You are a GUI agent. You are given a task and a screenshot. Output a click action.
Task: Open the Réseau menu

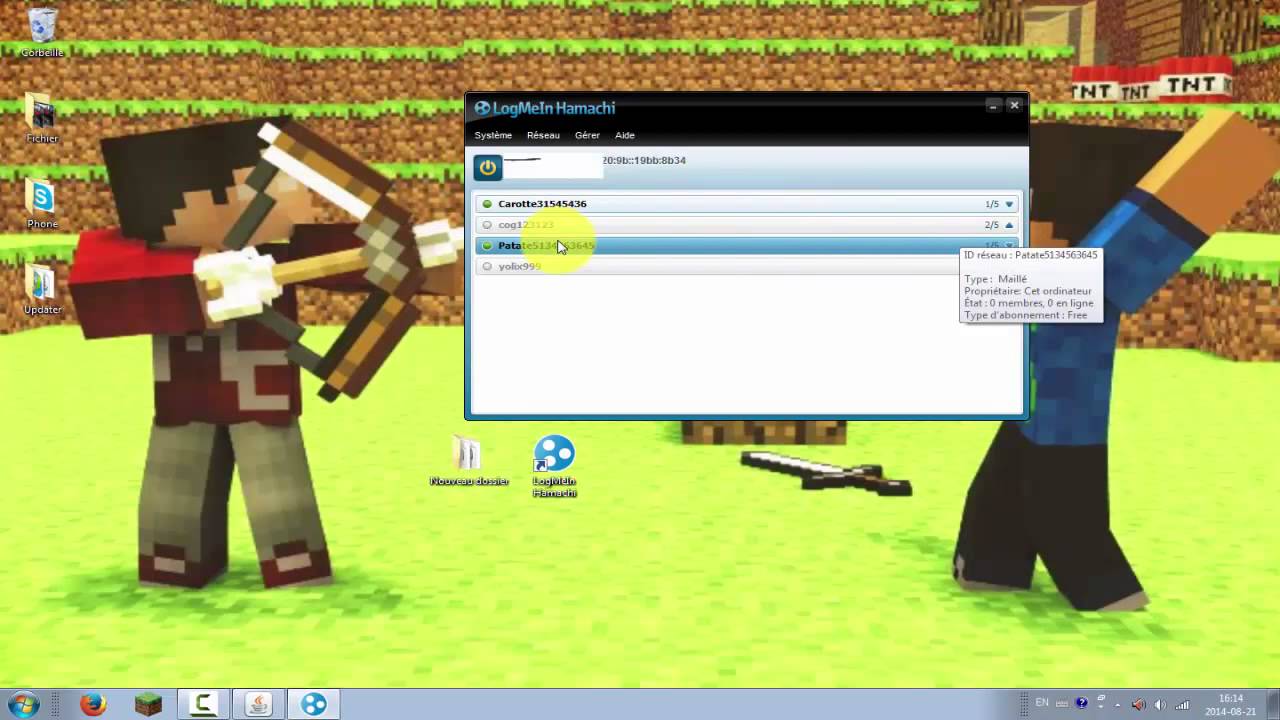543,135
